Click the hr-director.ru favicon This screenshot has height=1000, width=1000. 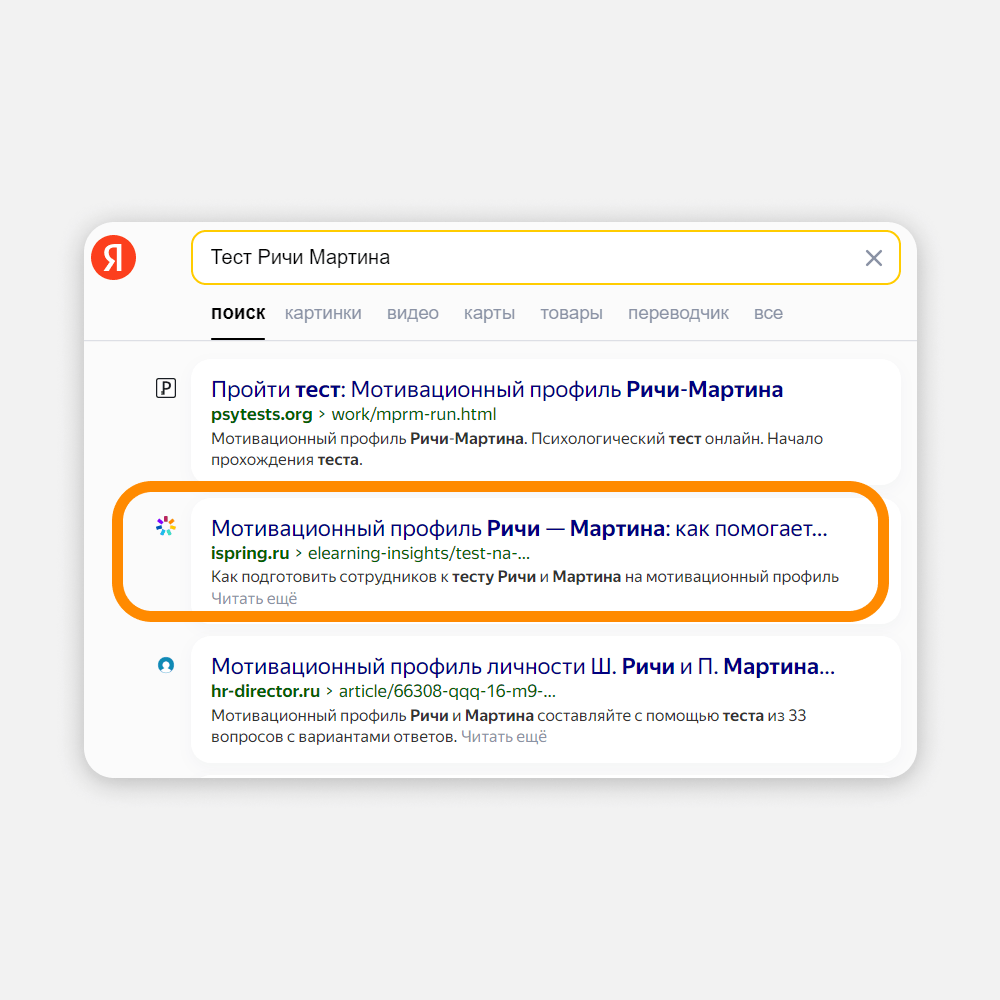click(166, 665)
